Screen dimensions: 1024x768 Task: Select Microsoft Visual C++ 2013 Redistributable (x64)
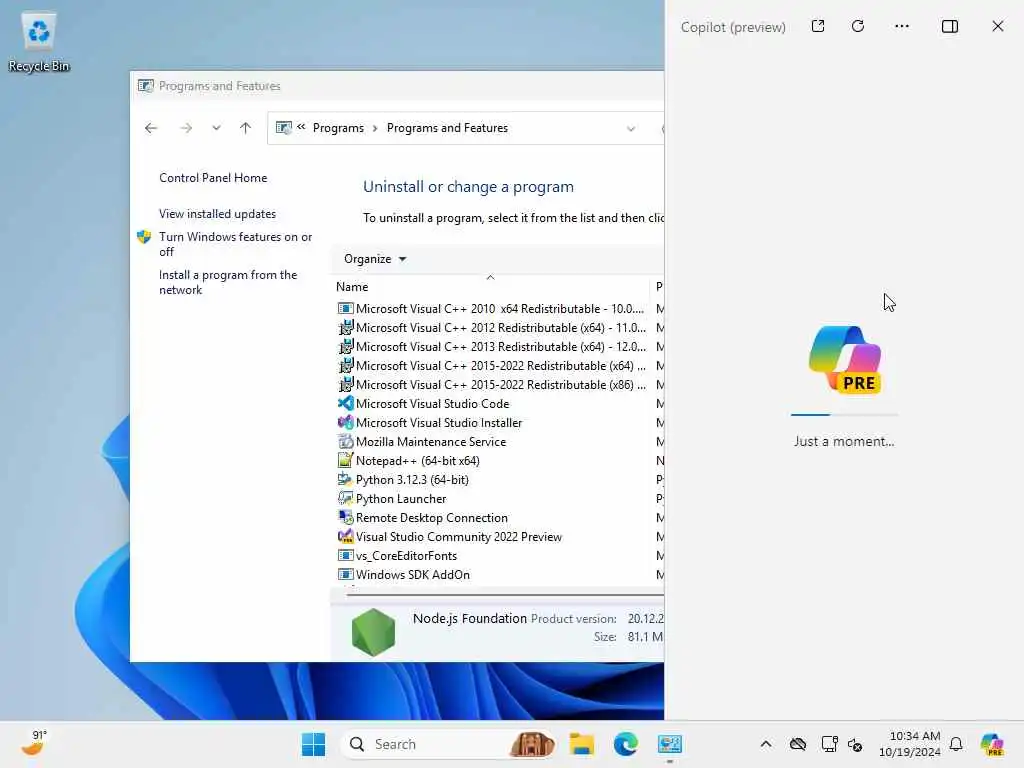tap(492, 346)
